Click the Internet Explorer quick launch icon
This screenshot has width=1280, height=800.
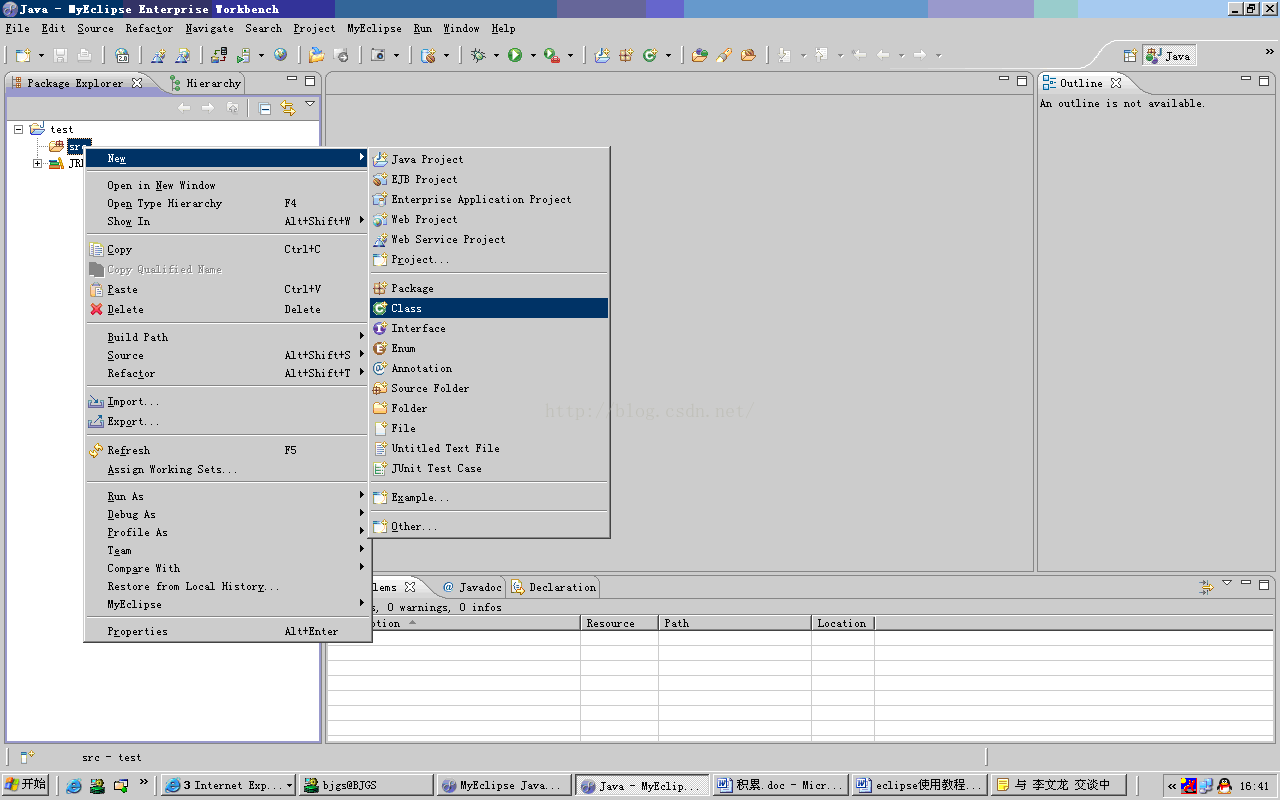coord(74,785)
